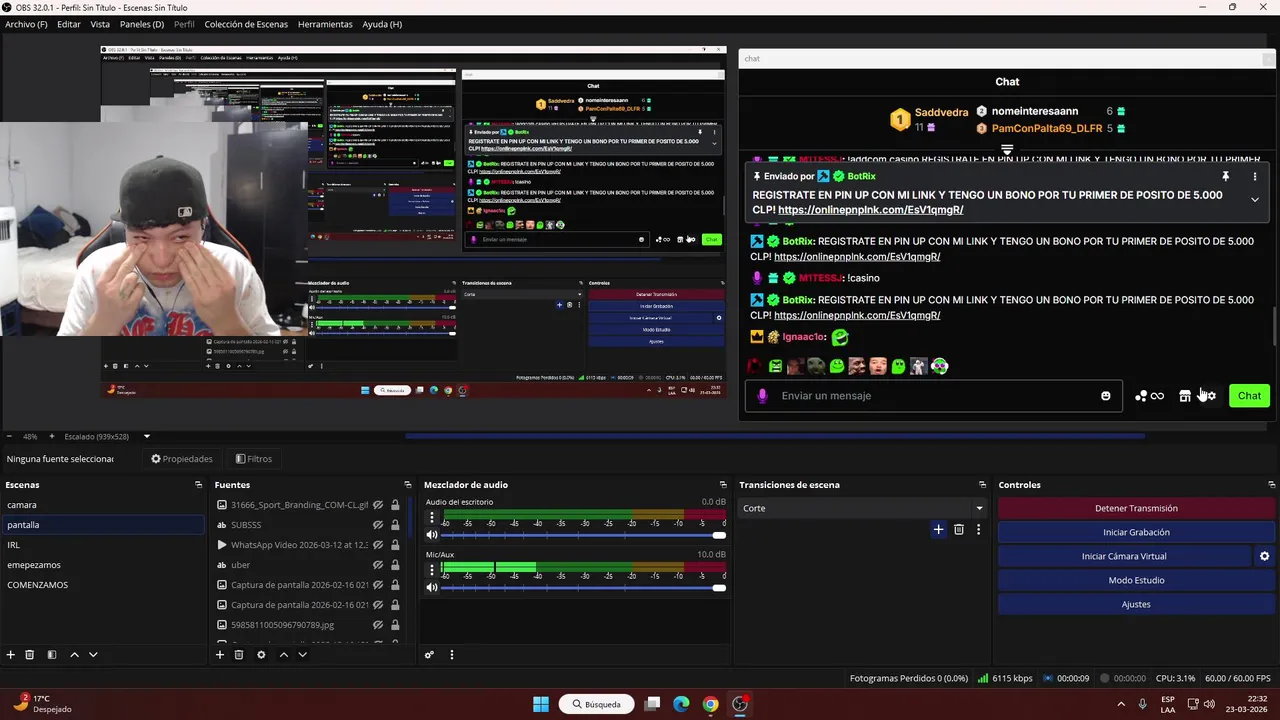Image resolution: width=1280 pixels, height=720 pixels.
Task: Open the Editar menu
Action: click(x=69, y=24)
